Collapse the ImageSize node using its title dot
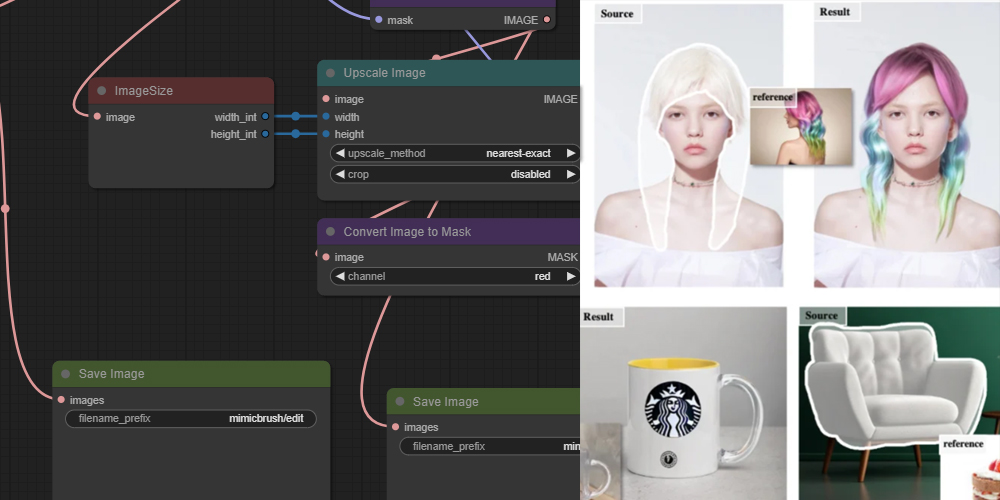The image size is (1000, 500). pos(101,91)
